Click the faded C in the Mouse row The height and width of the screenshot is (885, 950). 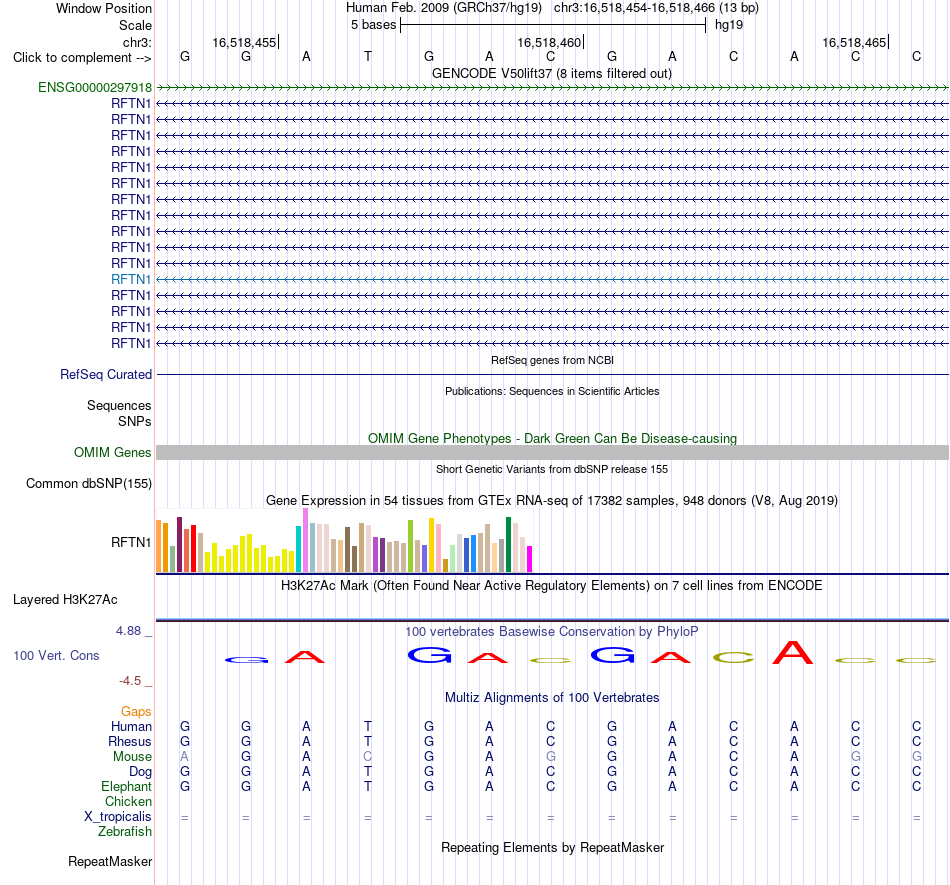click(x=368, y=757)
